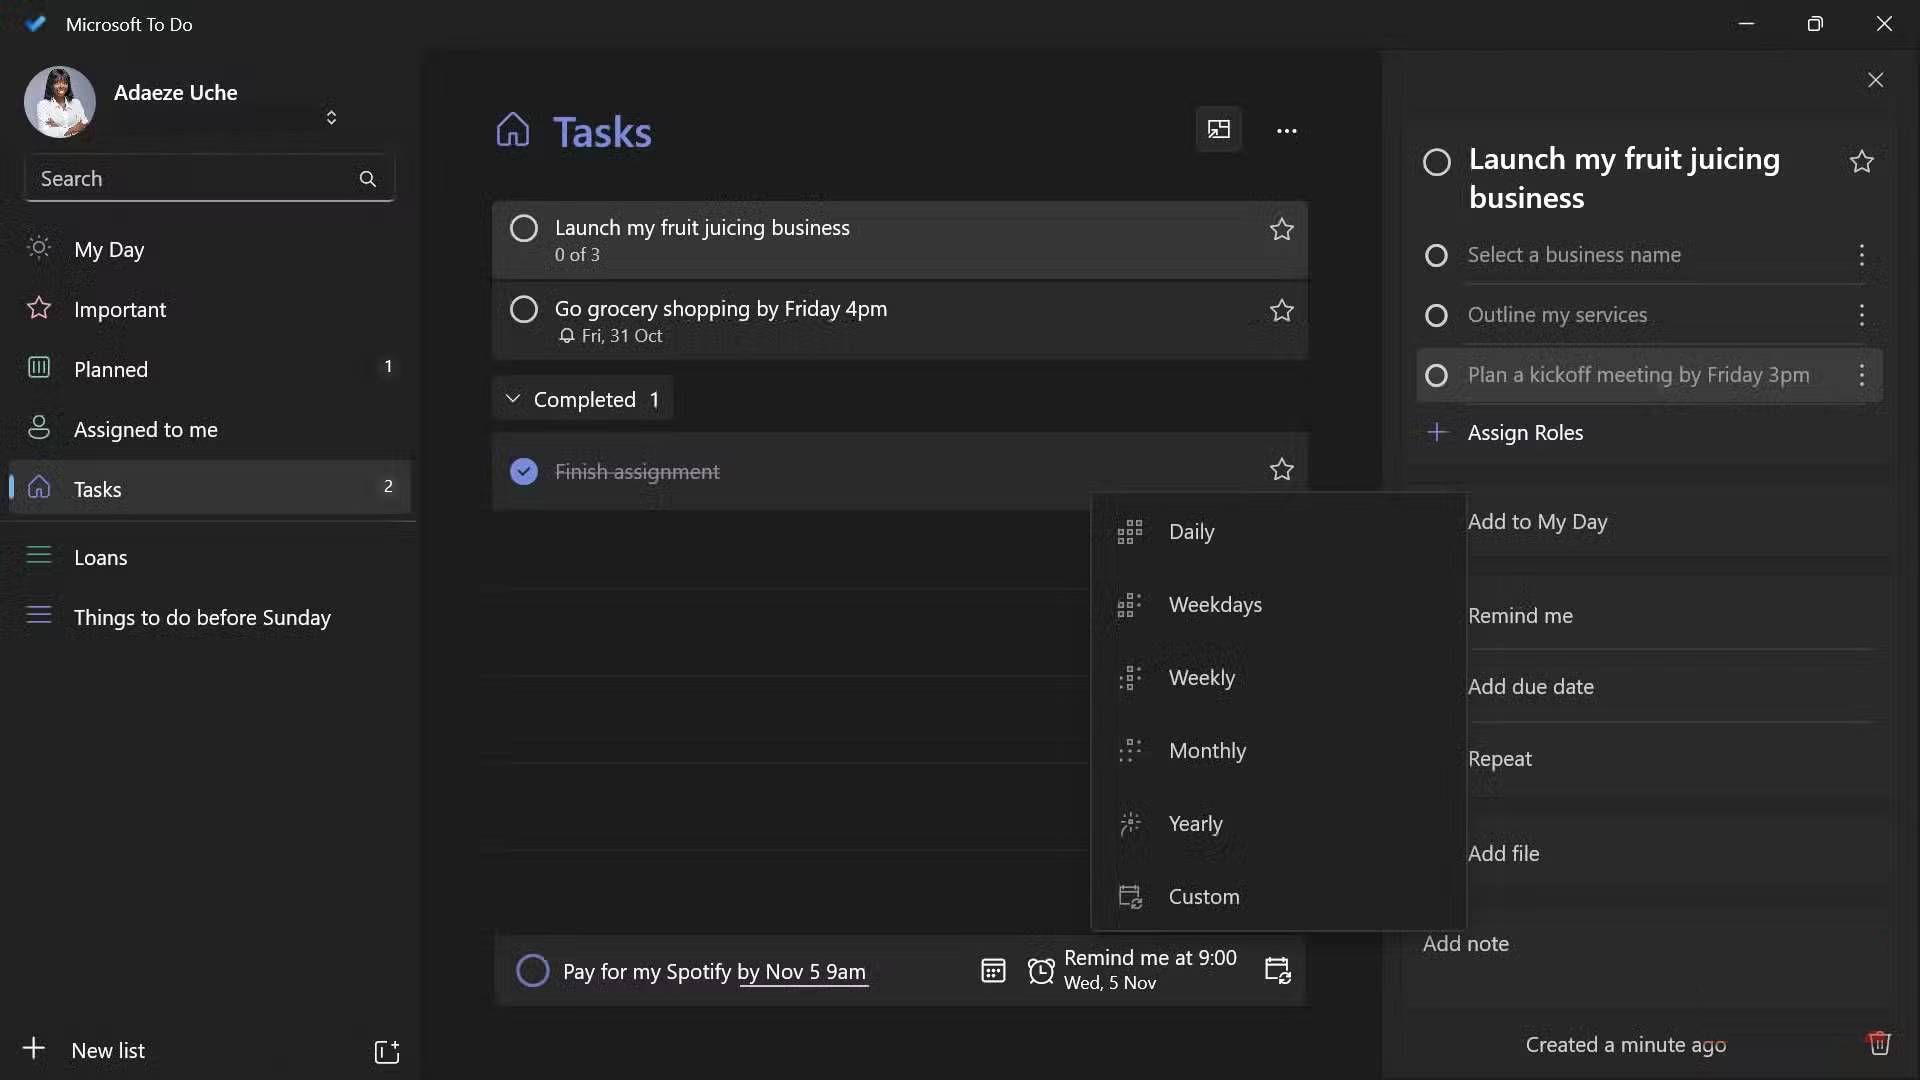Open the Assigned to me view
Viewport: 1920px width, 1080px height.
click(145, 429)
